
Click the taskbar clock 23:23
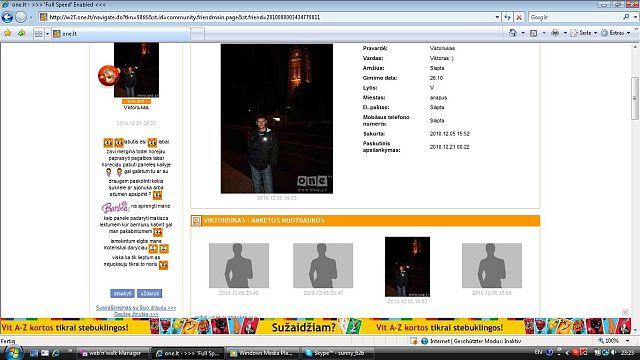628,352
